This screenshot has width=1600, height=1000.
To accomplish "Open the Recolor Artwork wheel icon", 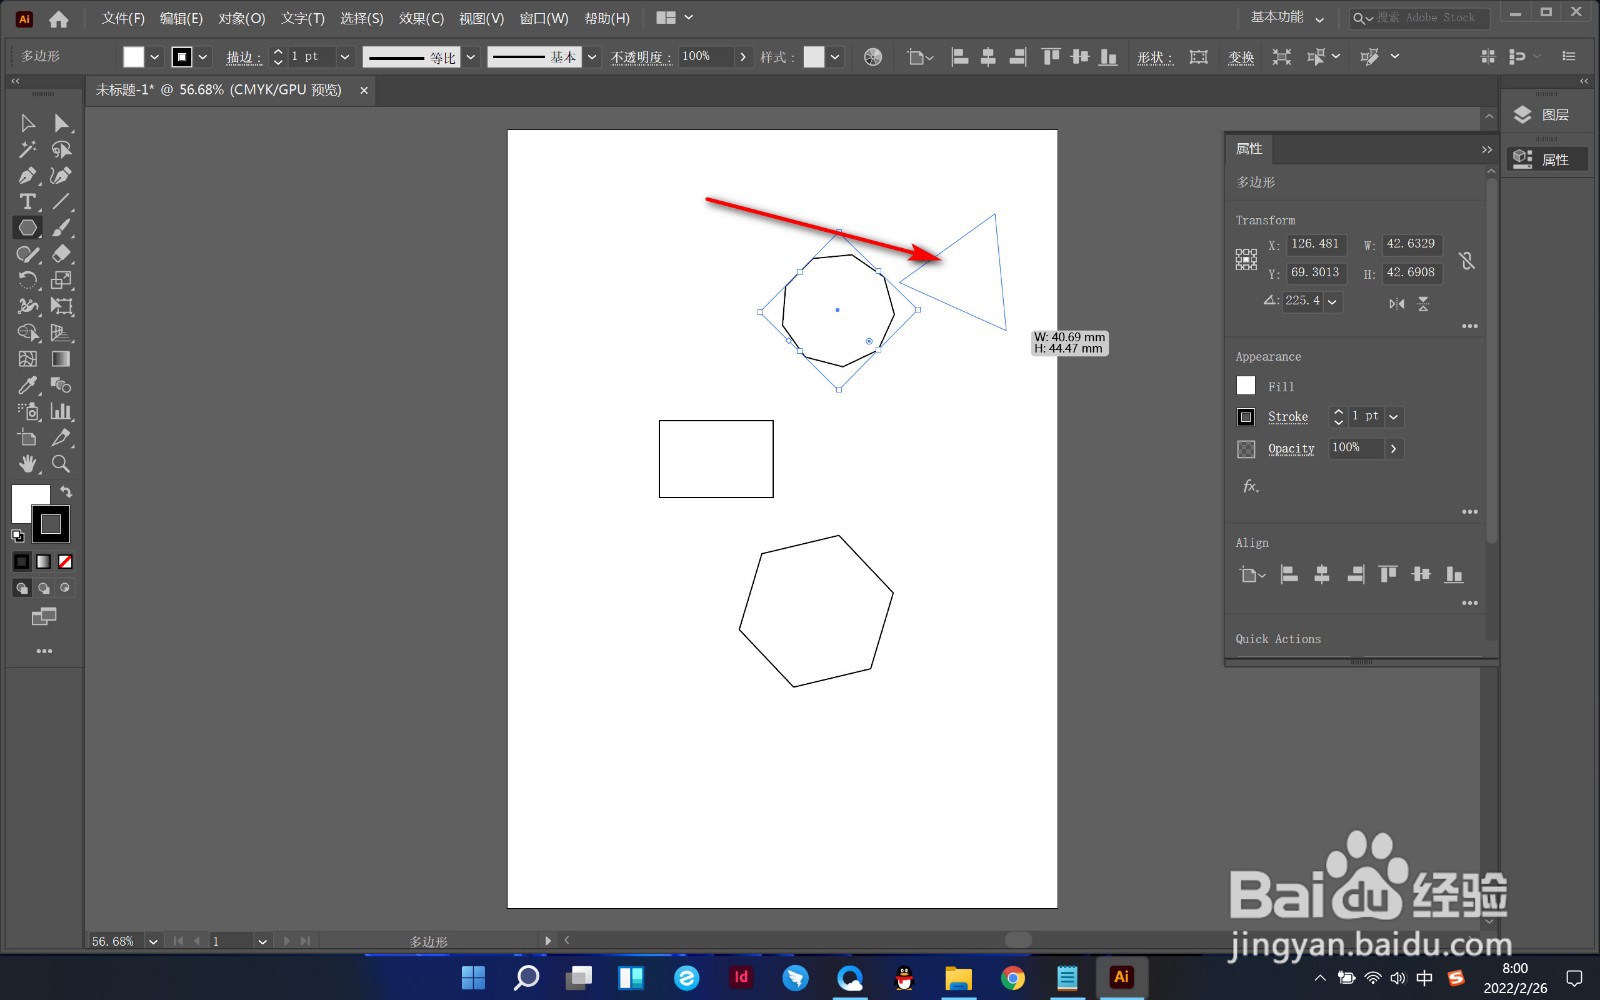I will click(x=873, y=57).
